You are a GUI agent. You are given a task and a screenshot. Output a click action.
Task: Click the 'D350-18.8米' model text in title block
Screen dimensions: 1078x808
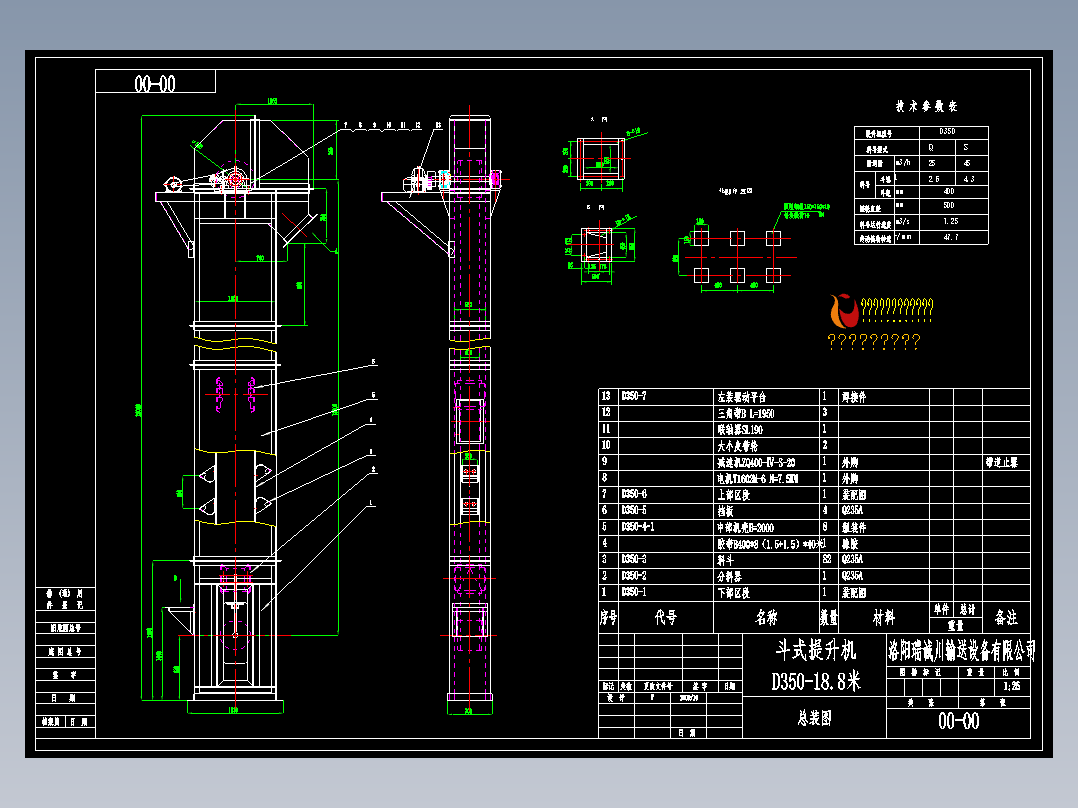coord(815,681)
